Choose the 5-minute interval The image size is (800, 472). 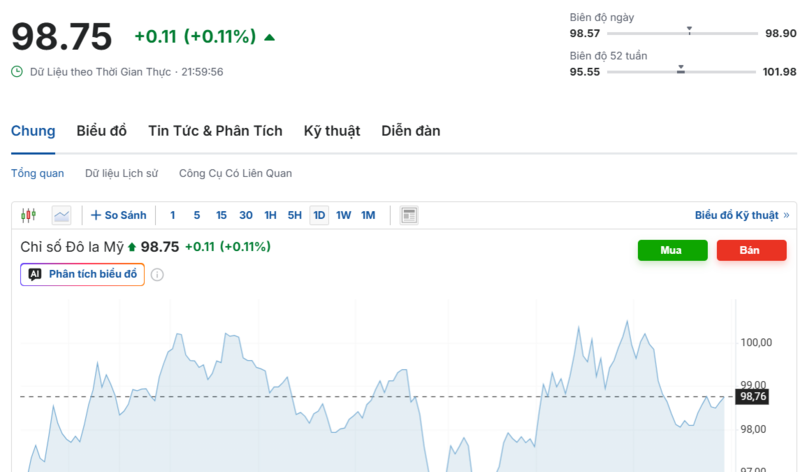[x=197, y=215]
